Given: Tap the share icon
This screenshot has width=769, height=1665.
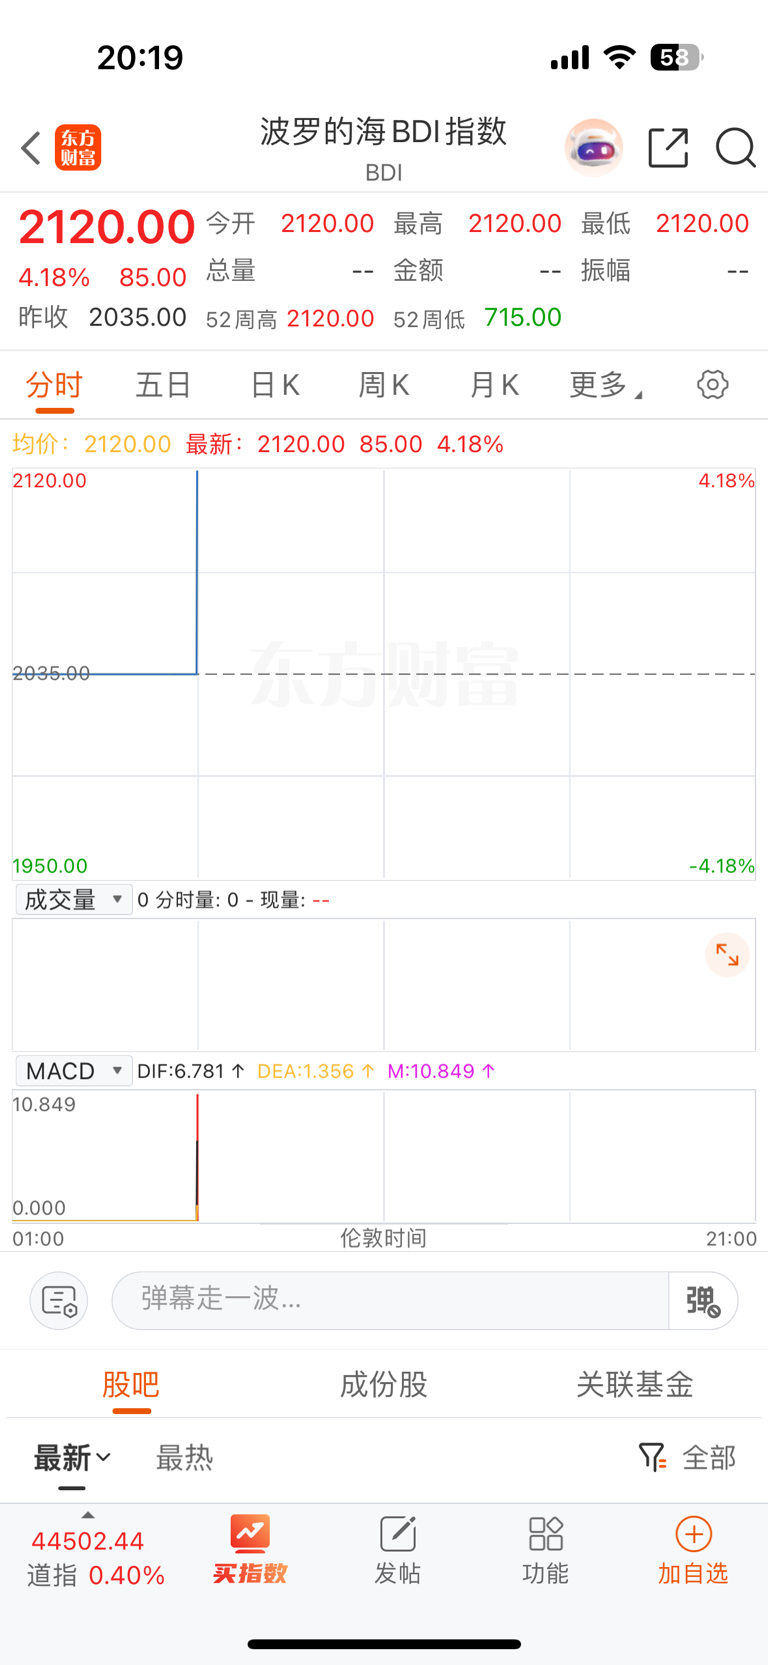Looking at the screenshot, I should pyautogui.click(x=668, y=148).
